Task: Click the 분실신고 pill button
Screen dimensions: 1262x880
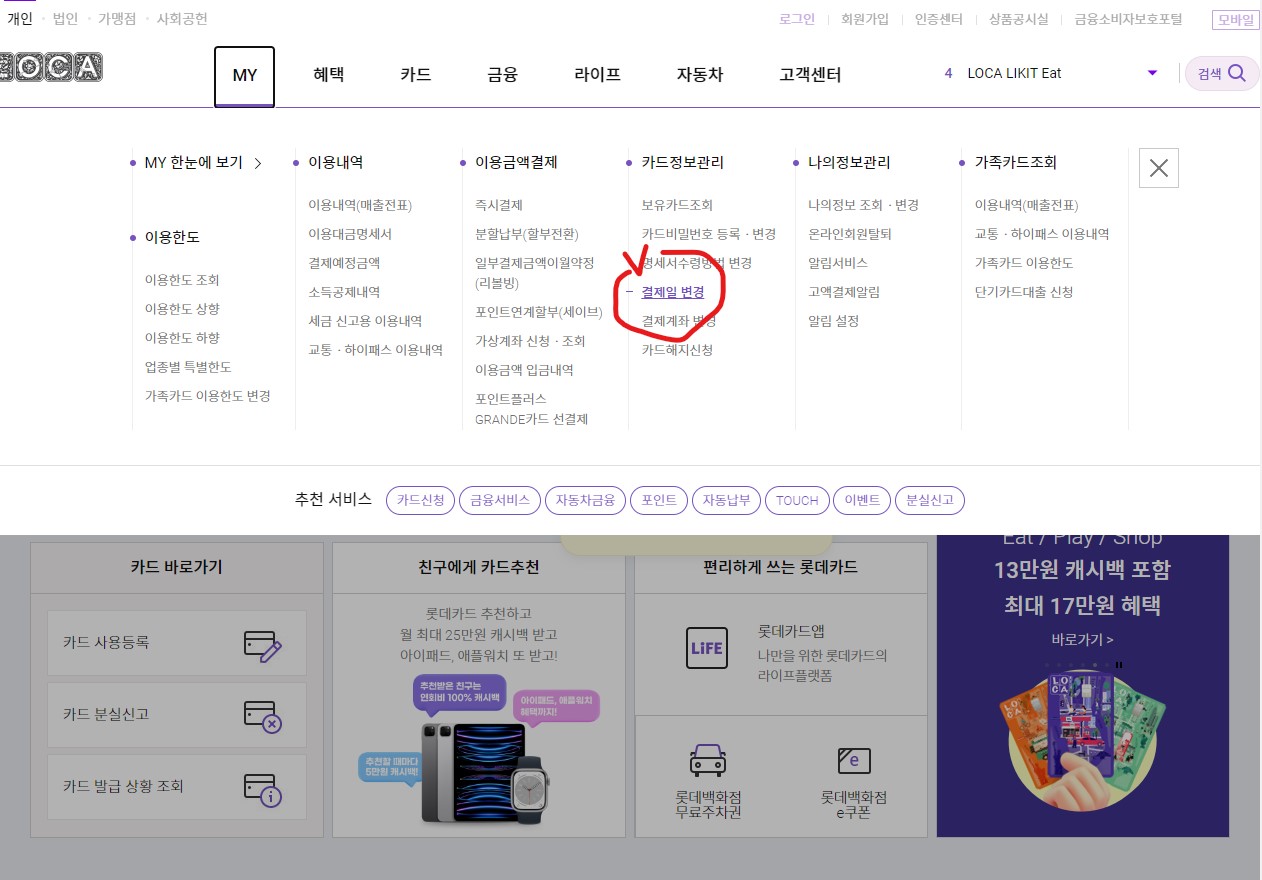Action: point(930,500)
